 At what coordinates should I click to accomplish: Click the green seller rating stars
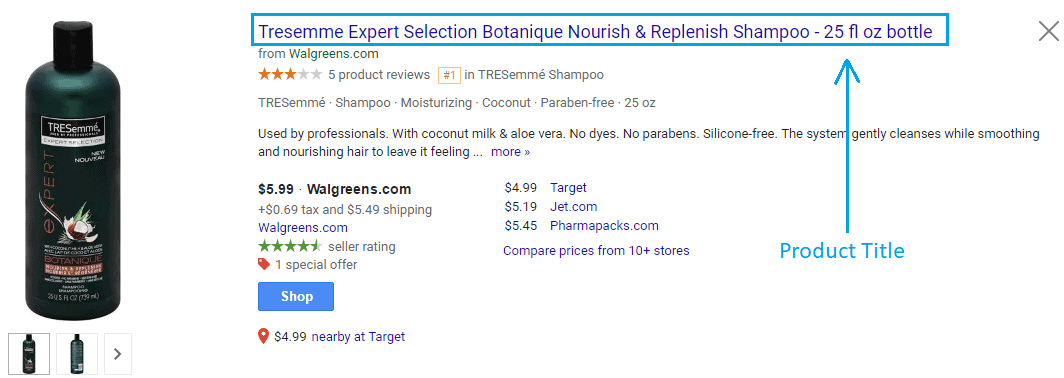290,246
